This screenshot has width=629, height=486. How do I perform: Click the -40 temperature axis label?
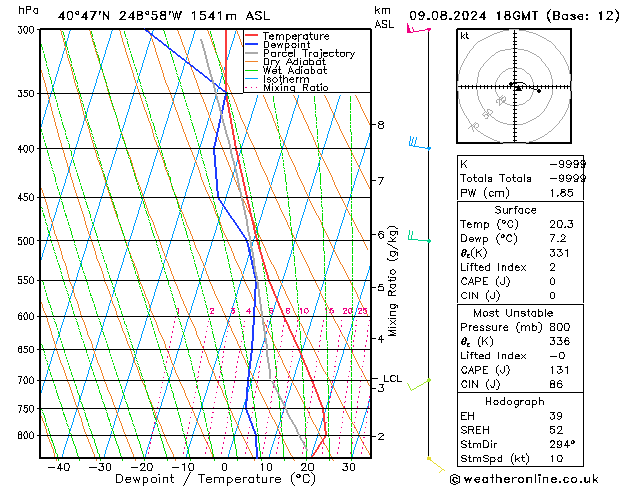(59, 467)
